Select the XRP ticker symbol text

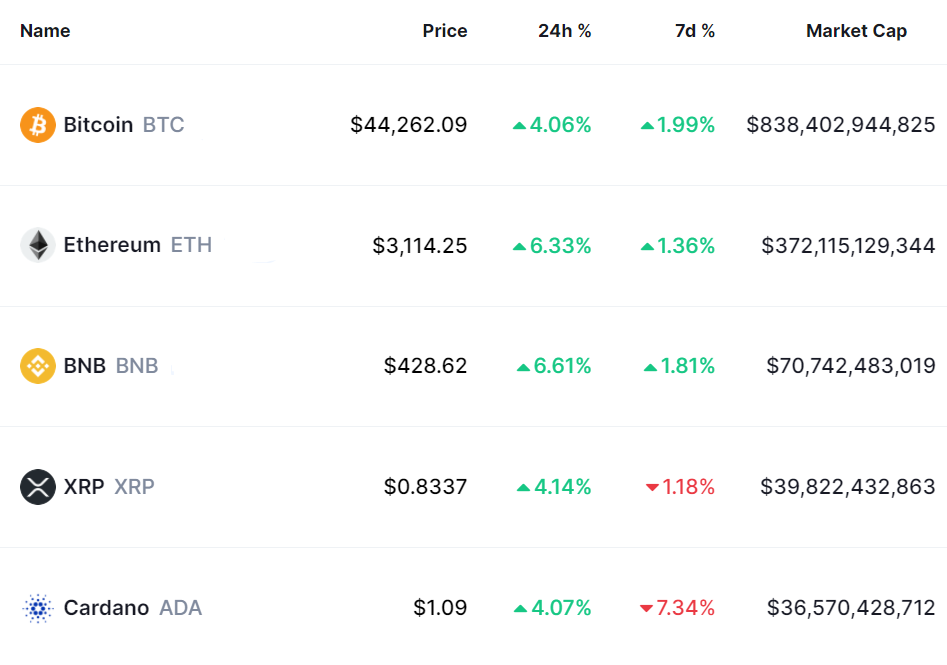134,487
